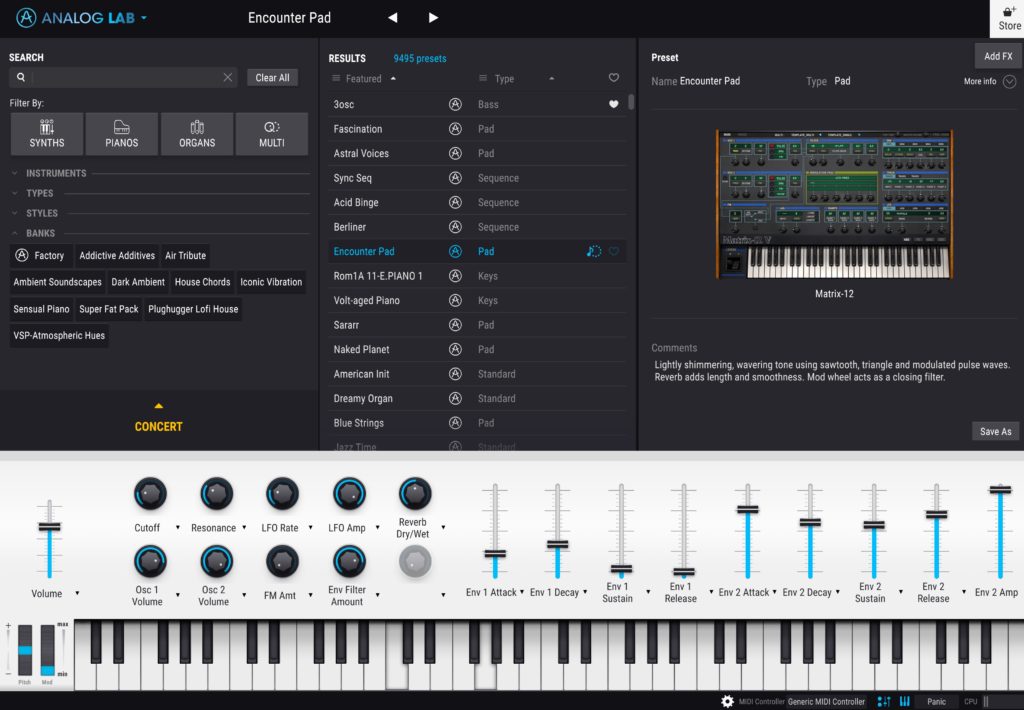Filter by Synths
Image resolution: width=1024 pixels, height=710 pixels.
(47, 134)
